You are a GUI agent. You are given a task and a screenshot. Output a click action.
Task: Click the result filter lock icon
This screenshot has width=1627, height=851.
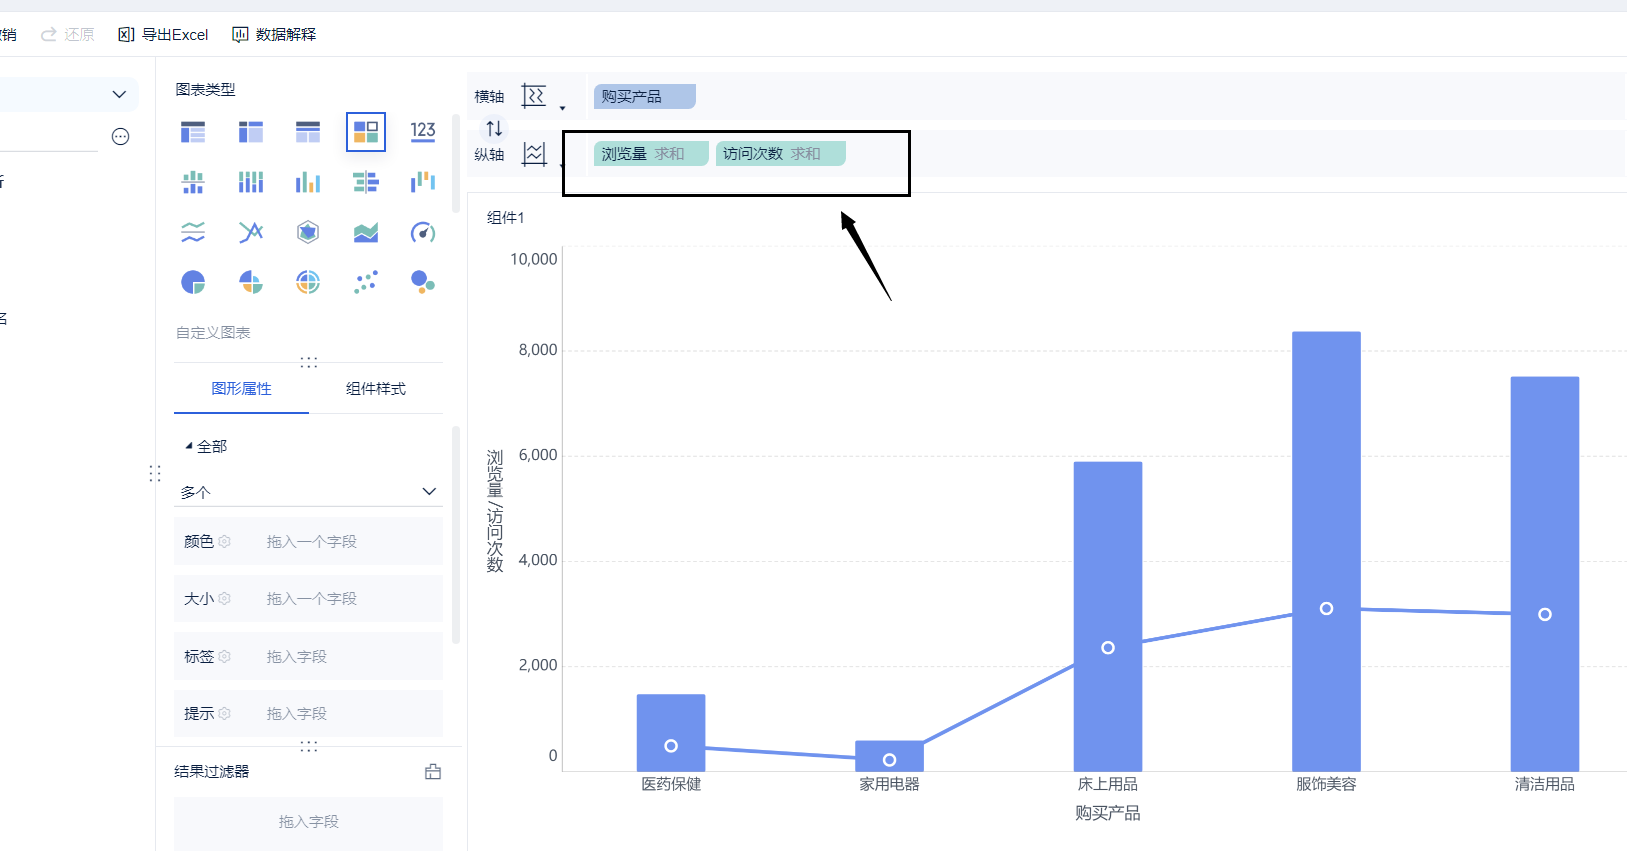(433, 771)
